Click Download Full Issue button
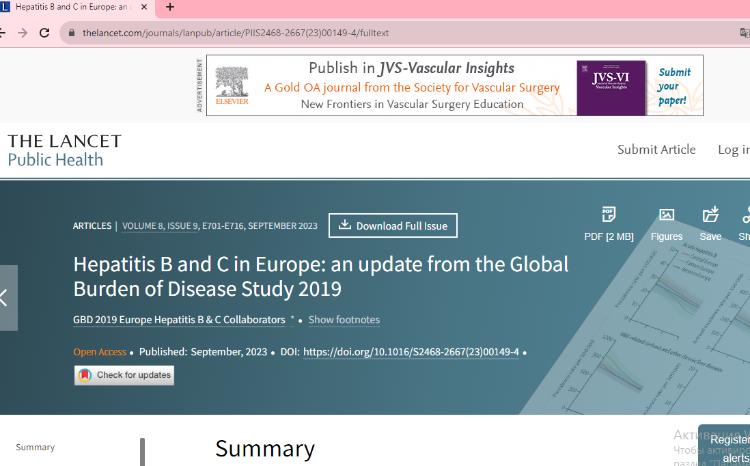The width and height of the screenshot is (750, 466). [x=393, y=226]
